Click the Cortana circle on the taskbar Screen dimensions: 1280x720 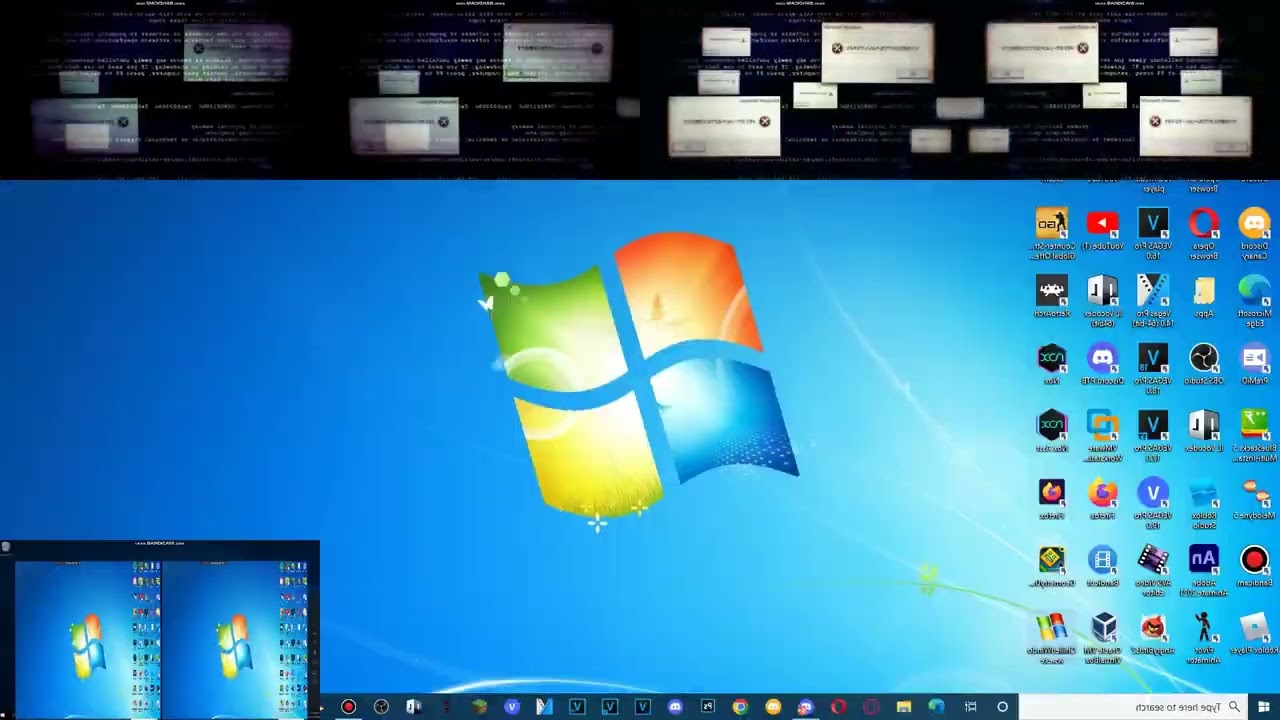(1002, 707)
